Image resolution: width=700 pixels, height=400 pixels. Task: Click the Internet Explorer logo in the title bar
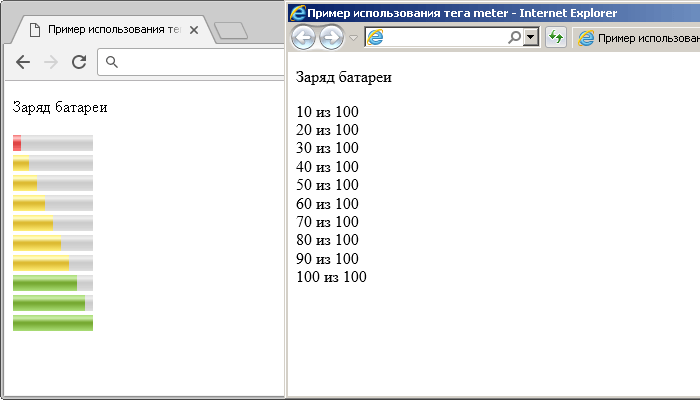[297, 13]
